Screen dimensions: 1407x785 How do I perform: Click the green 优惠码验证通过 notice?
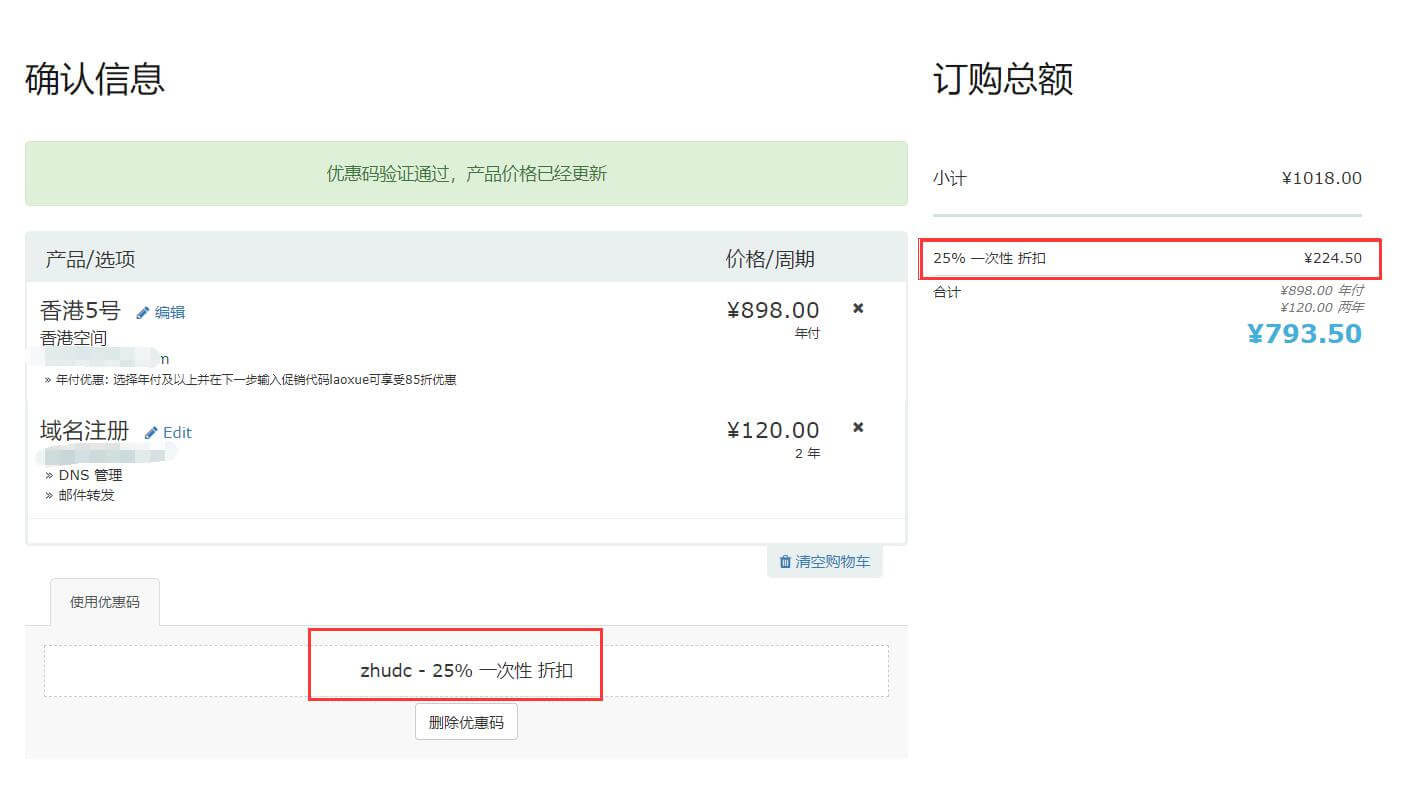point(466,173)
